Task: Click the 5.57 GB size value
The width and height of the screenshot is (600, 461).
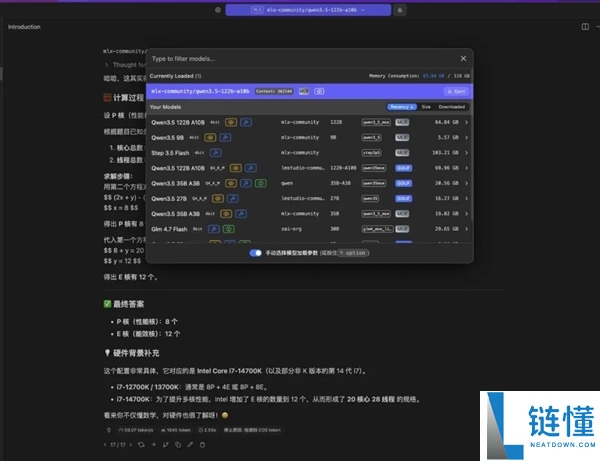Action: 448,137
